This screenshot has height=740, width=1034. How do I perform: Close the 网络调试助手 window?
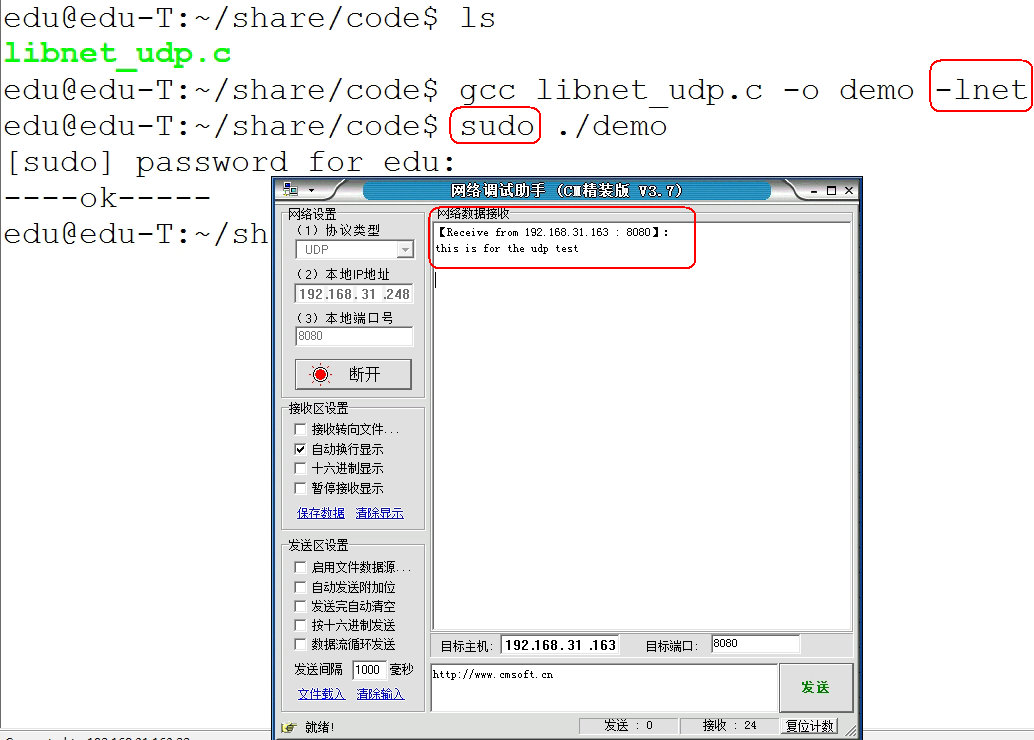point(849,191)
